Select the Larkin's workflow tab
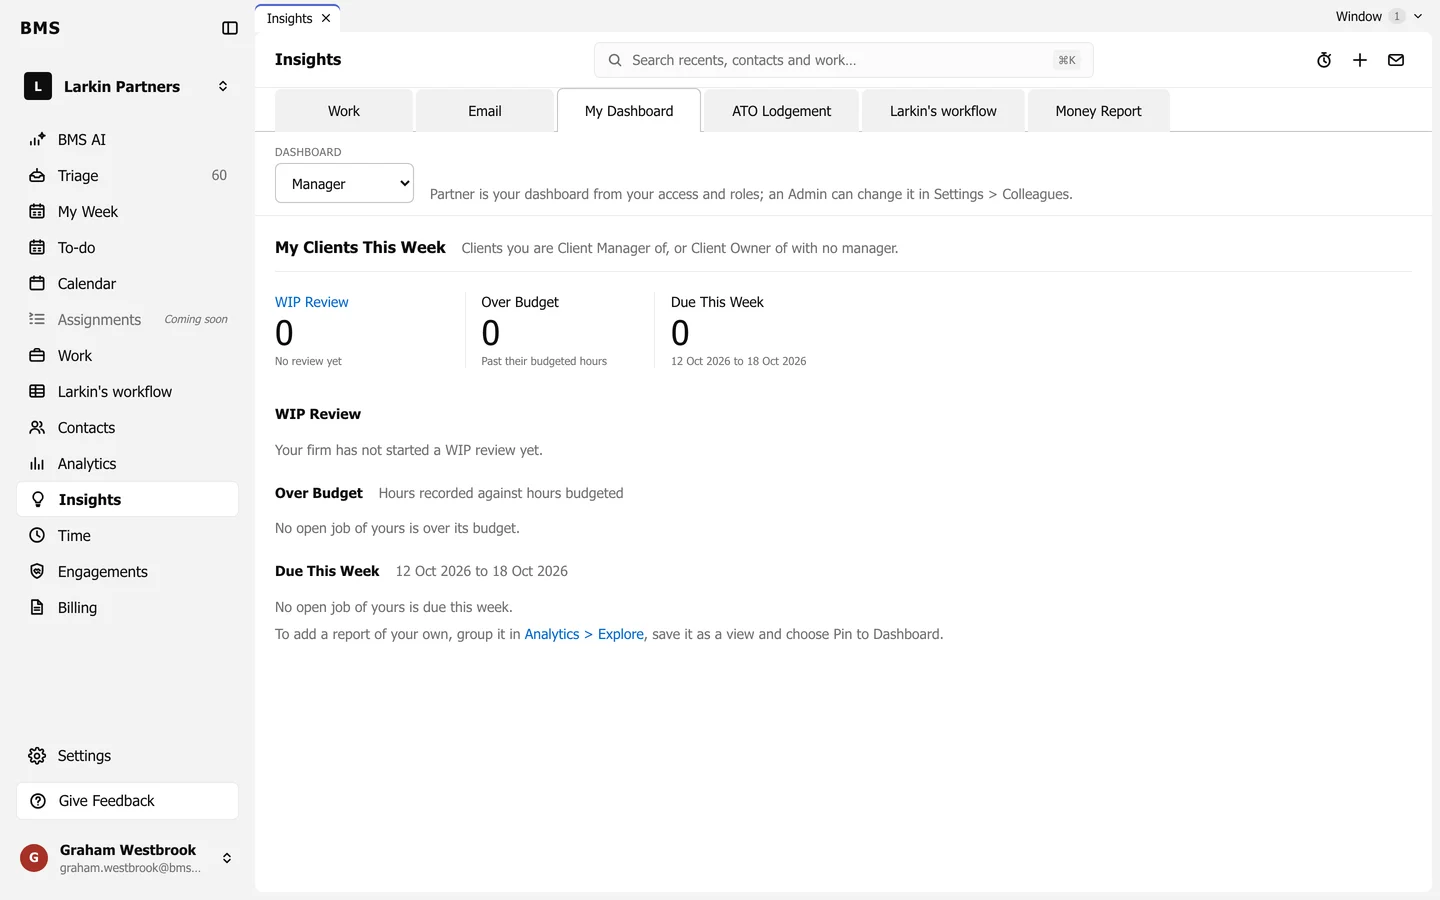This screenshot has height=900, width=1440. click(943, 111)
